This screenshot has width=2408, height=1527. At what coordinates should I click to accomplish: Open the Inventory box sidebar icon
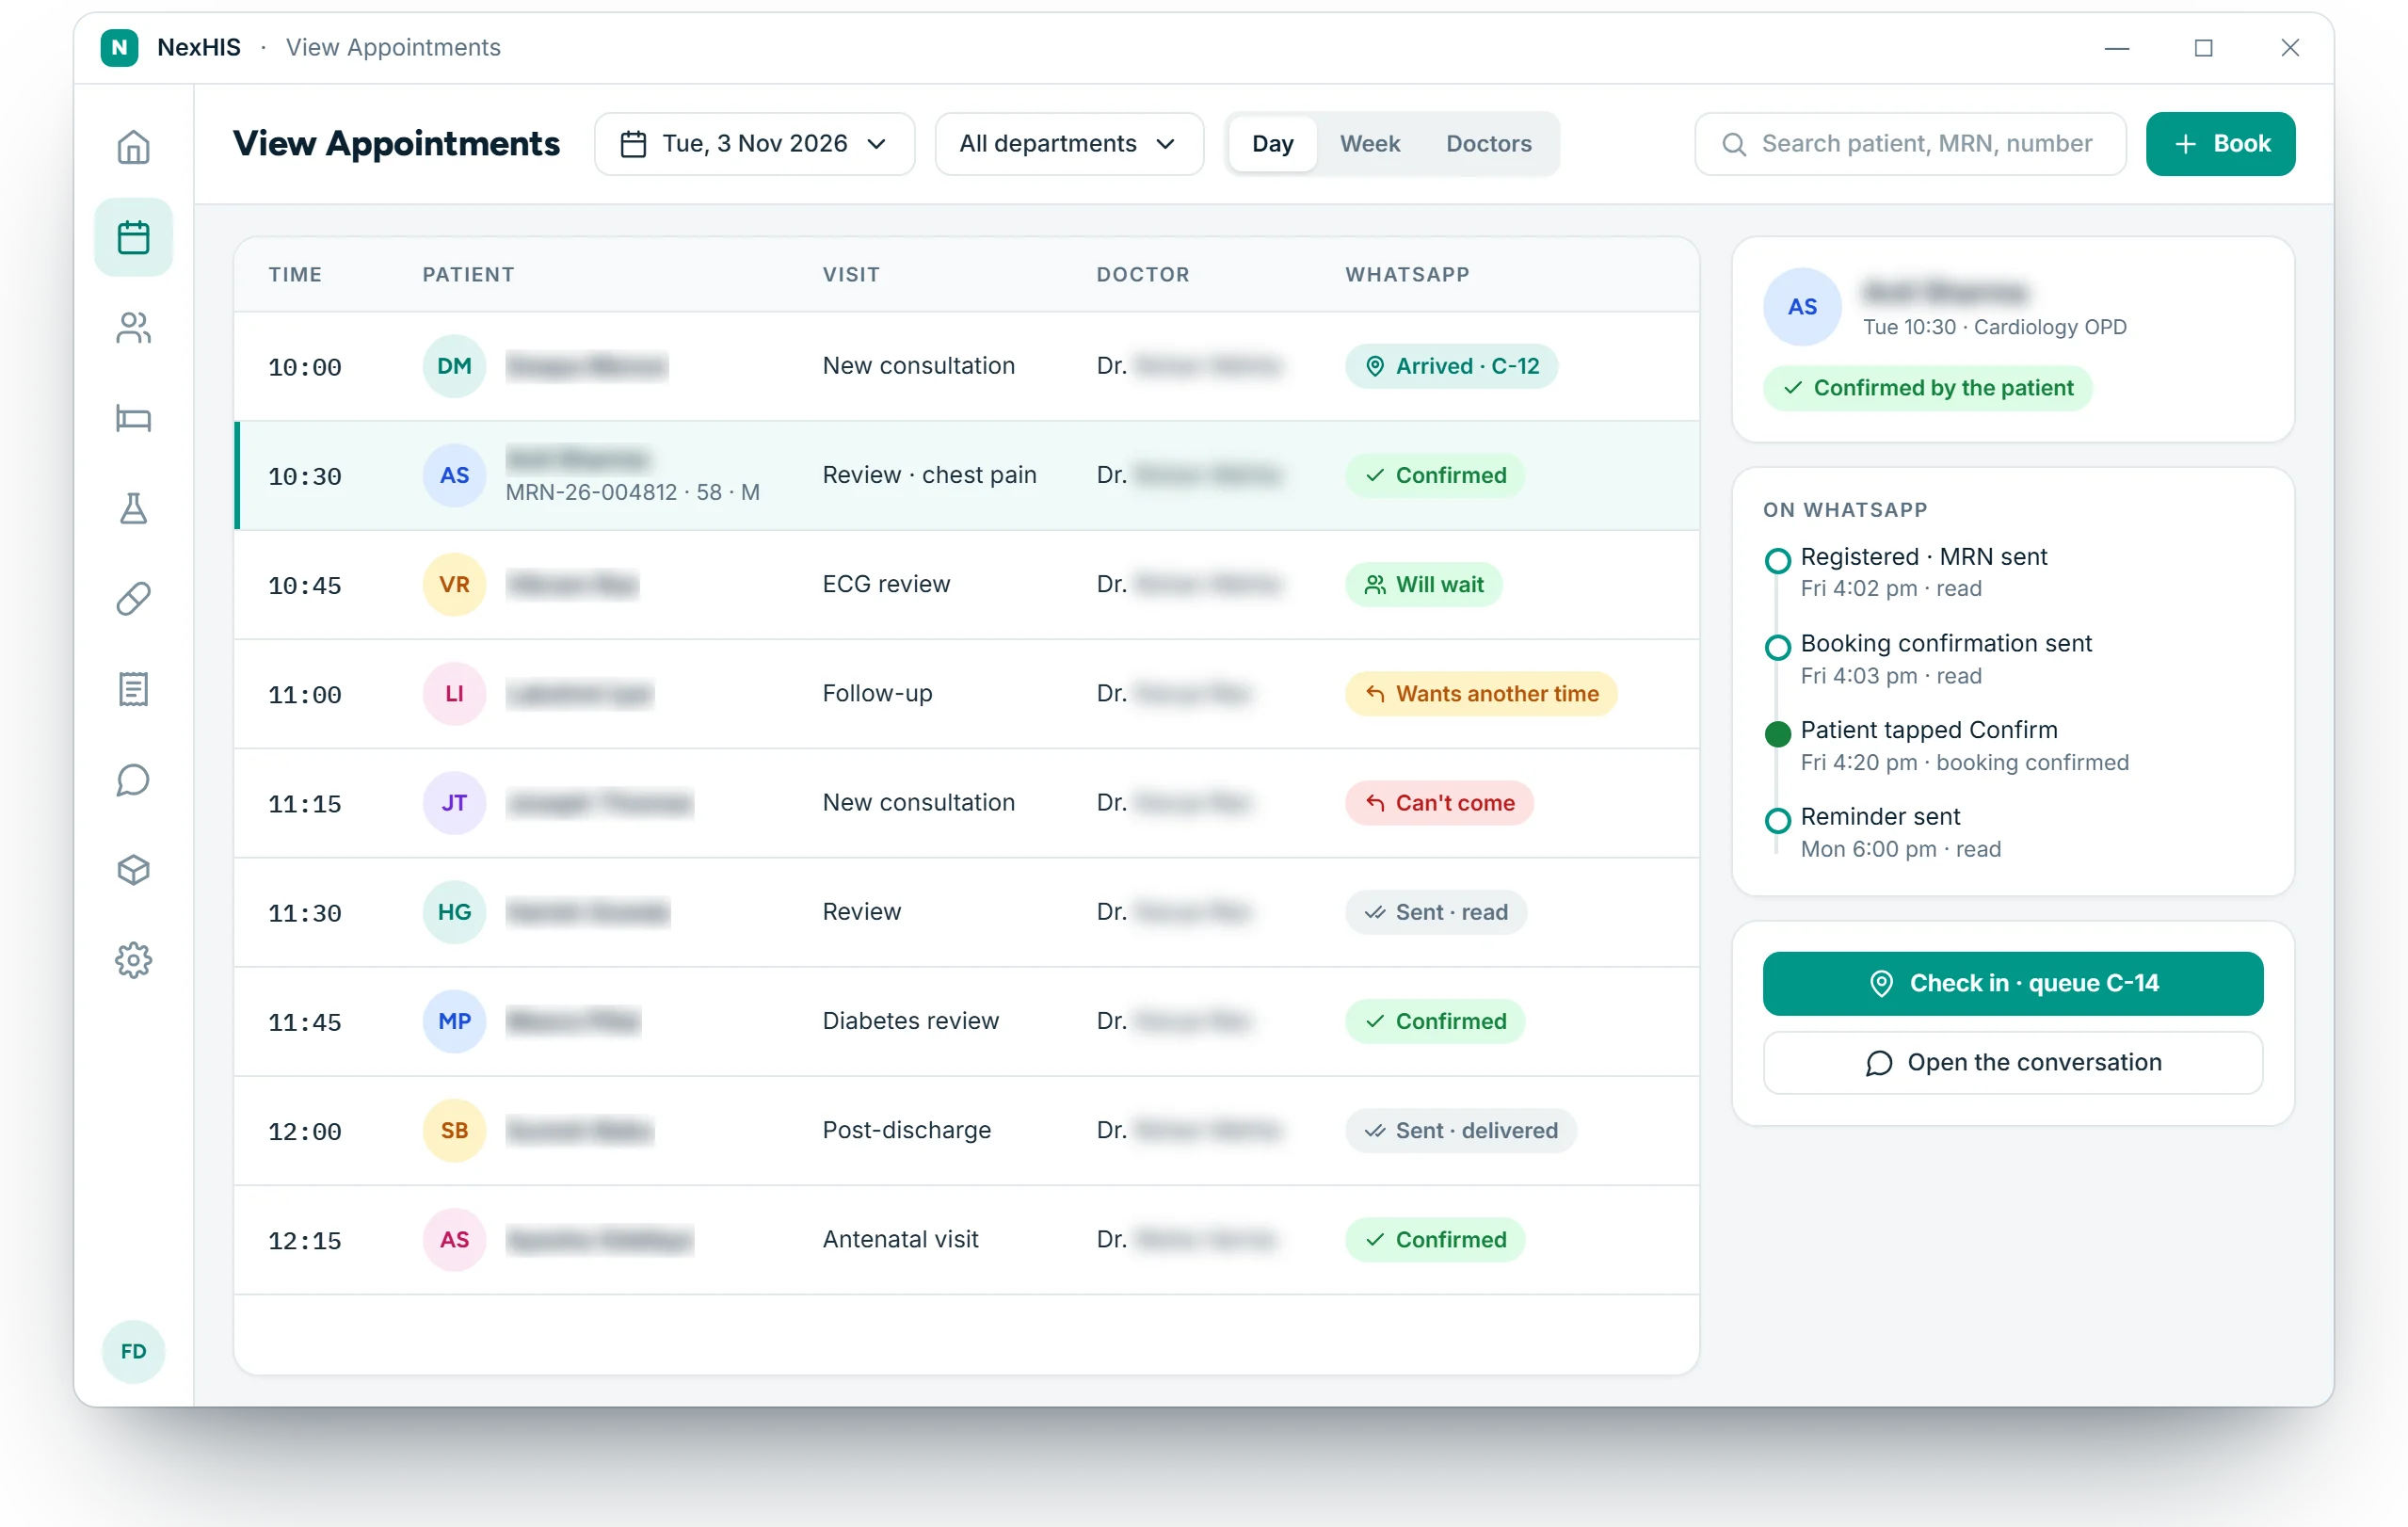click(133, 869)
